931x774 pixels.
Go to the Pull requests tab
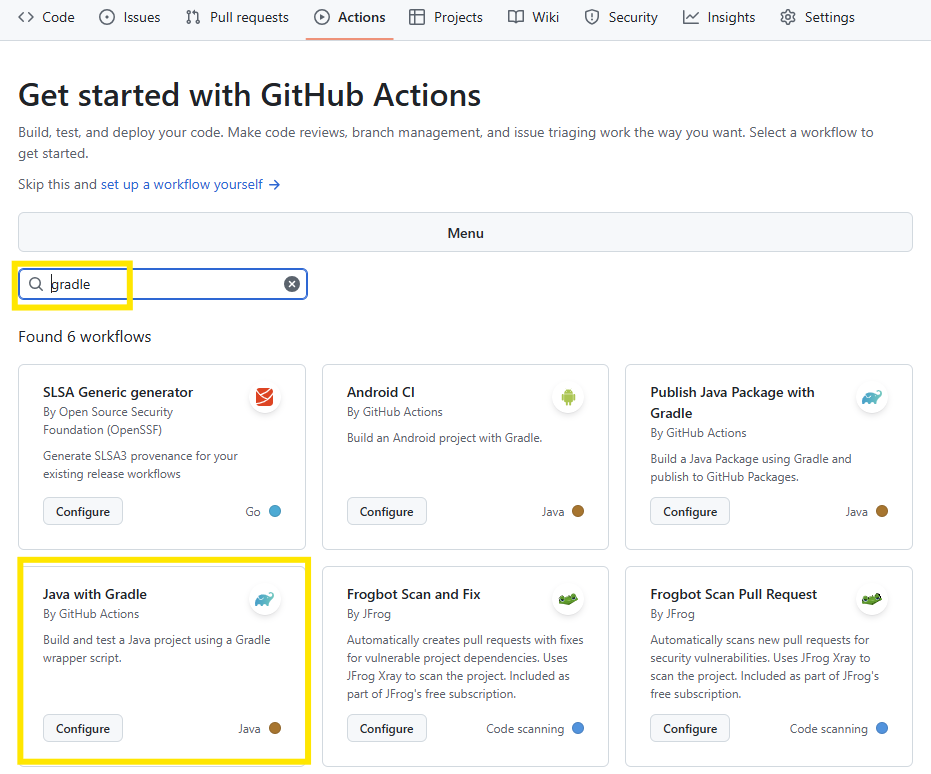(238, 17)
